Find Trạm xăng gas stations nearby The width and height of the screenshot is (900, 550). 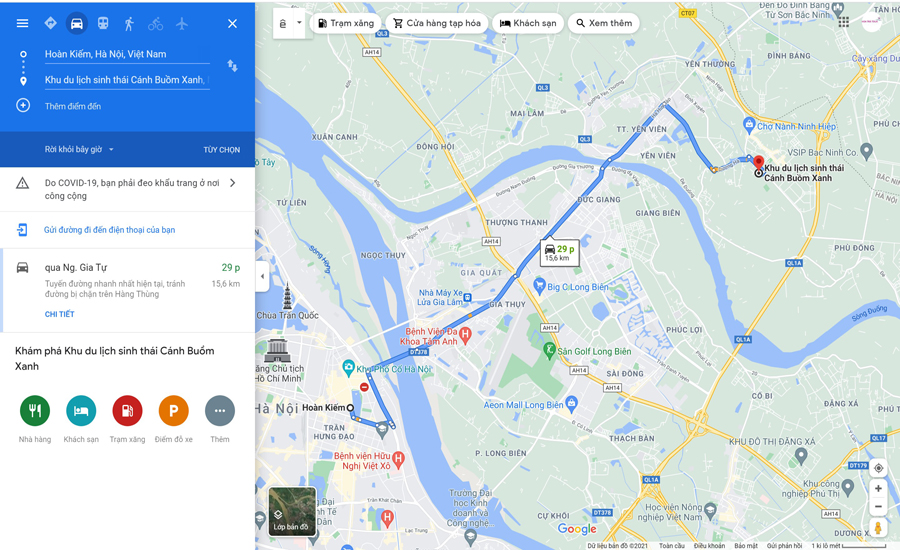coord(127,410)
